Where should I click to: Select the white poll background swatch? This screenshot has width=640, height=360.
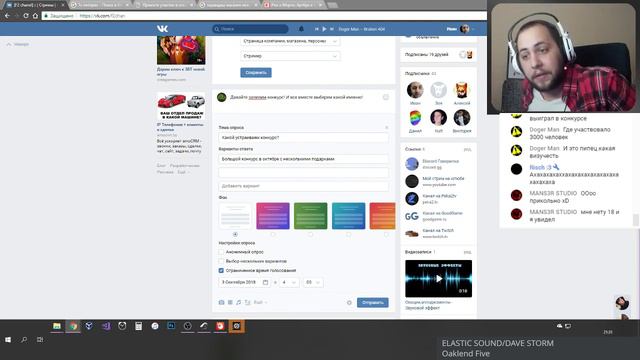click(235, 216)
